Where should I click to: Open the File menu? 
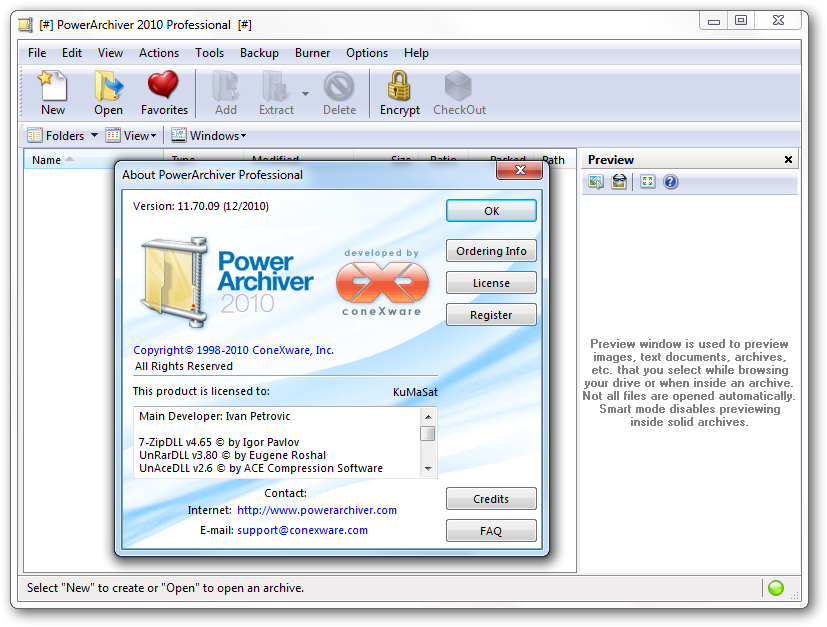coord(37,53)
